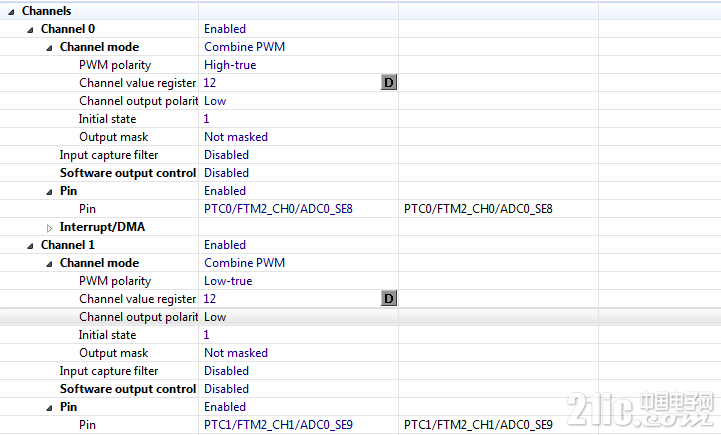721x435 pixels.
Task: Collapse Channel 1's Channel mode group
Action: [x=49, y=264]
